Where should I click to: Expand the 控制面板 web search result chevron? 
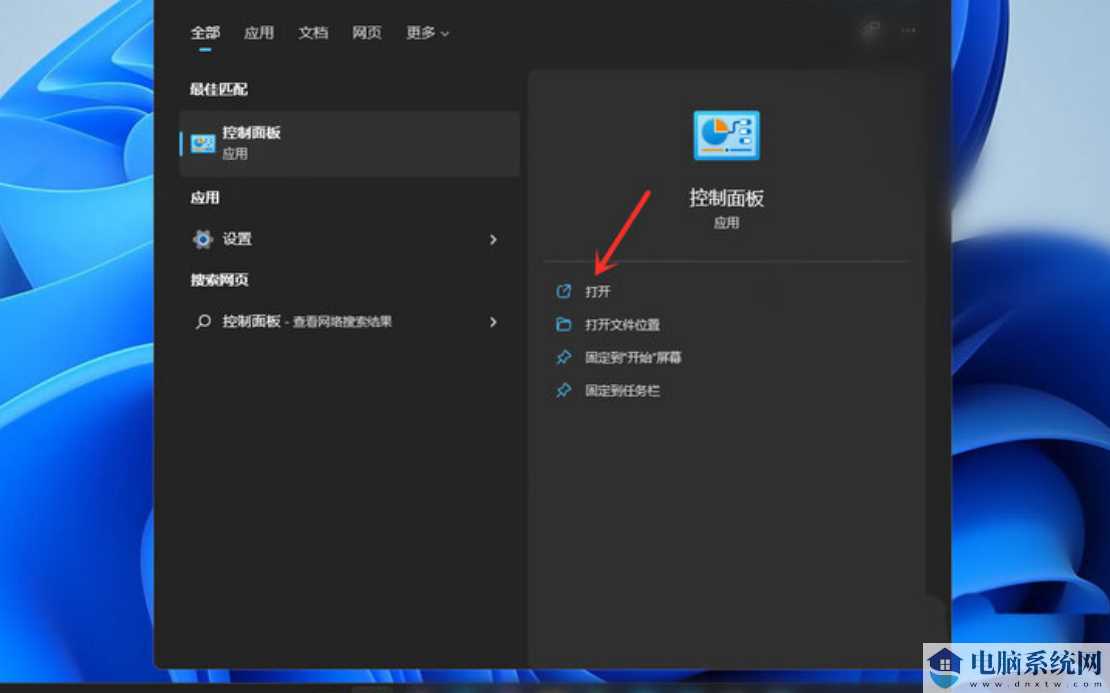pos(492,322)
